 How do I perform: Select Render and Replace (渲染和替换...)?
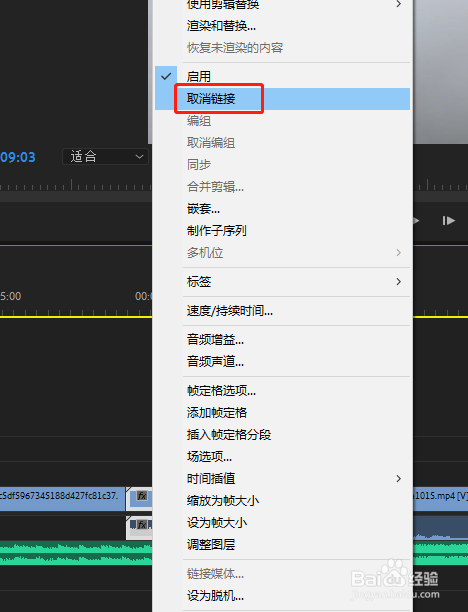coord(283,26)
